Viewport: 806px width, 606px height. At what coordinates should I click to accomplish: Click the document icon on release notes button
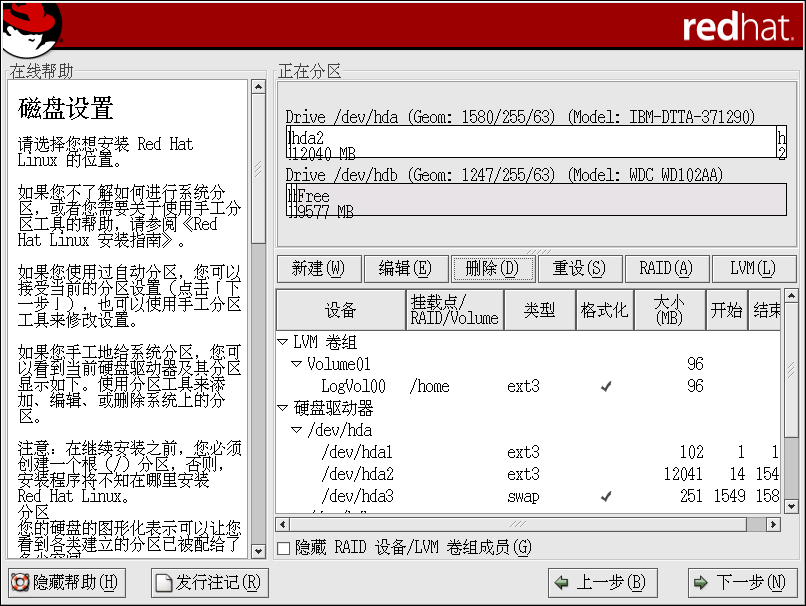click(164, 583)
